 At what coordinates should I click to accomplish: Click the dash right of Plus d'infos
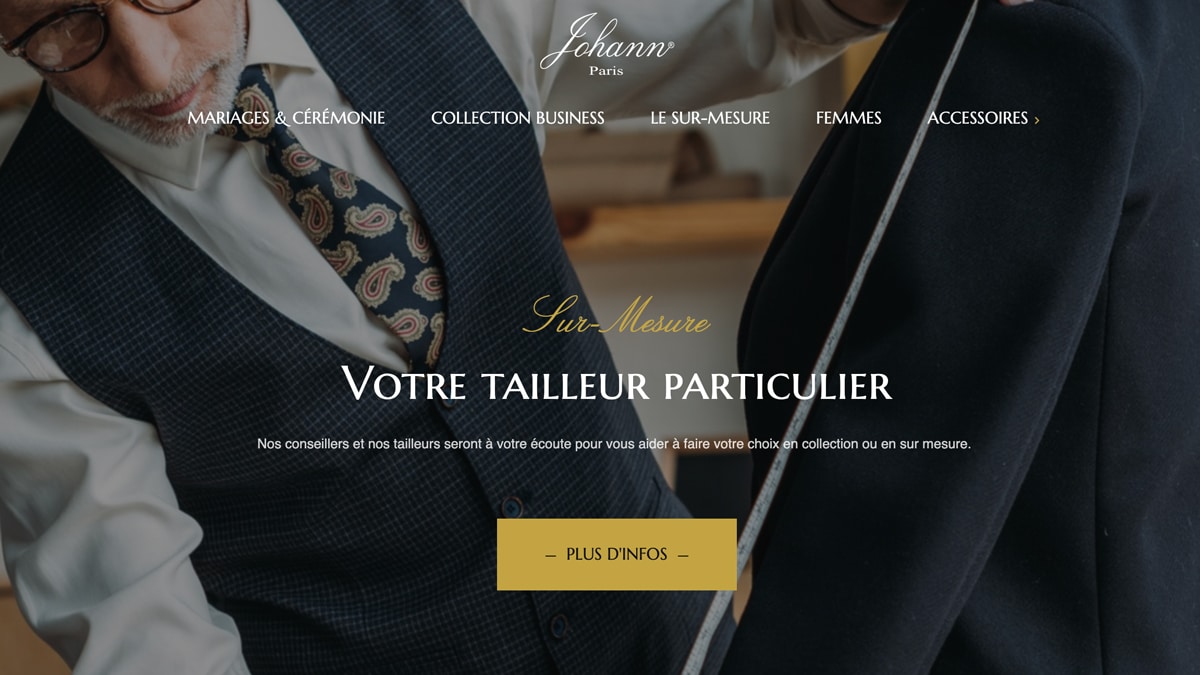tap(683, 555)
